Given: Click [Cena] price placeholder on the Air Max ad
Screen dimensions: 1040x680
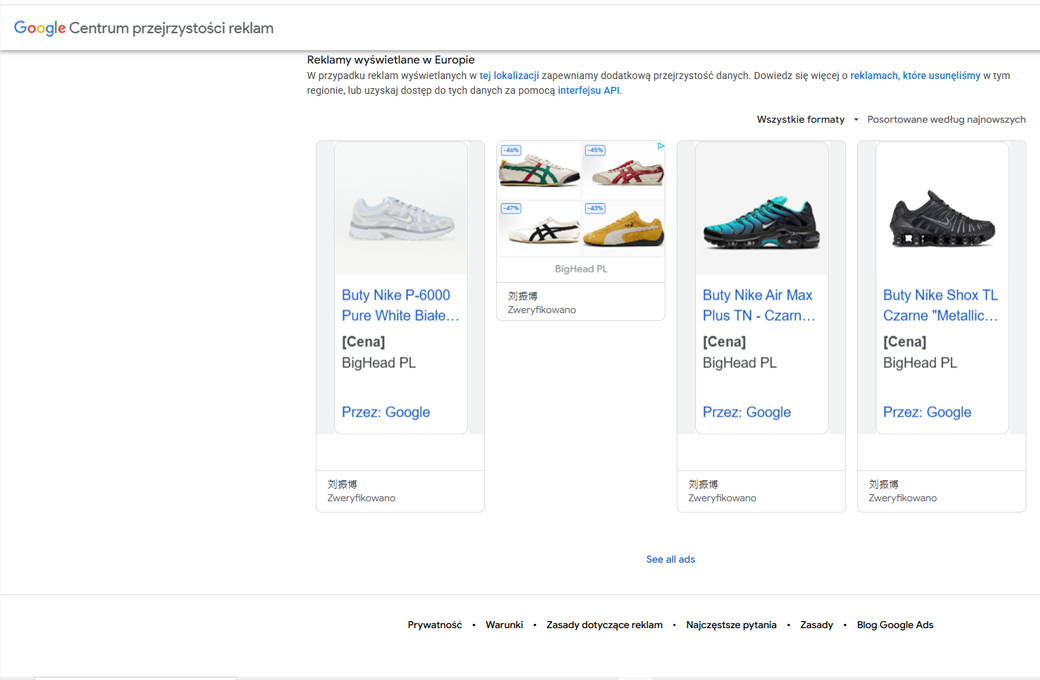Looking at the screenshot, I should (724, 342).
